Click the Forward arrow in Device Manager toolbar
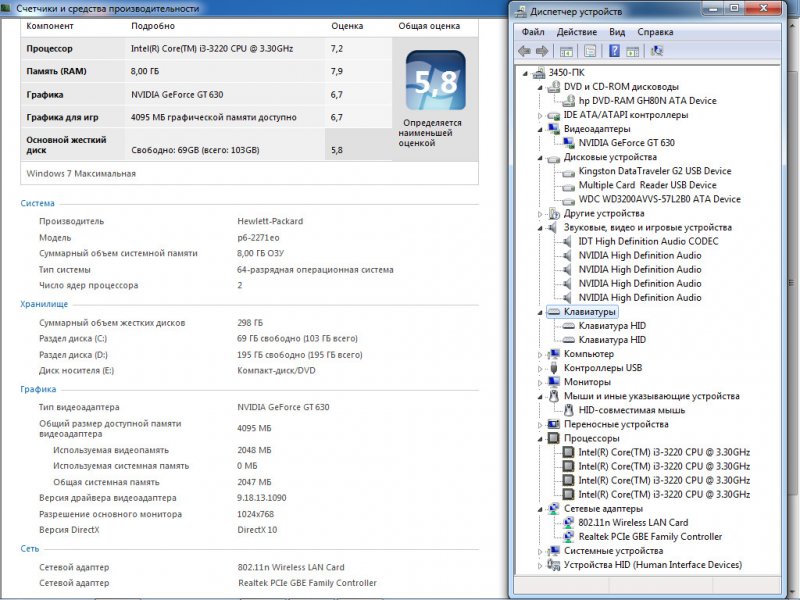This screenshot has height=600, width=800. coord(542,51)
